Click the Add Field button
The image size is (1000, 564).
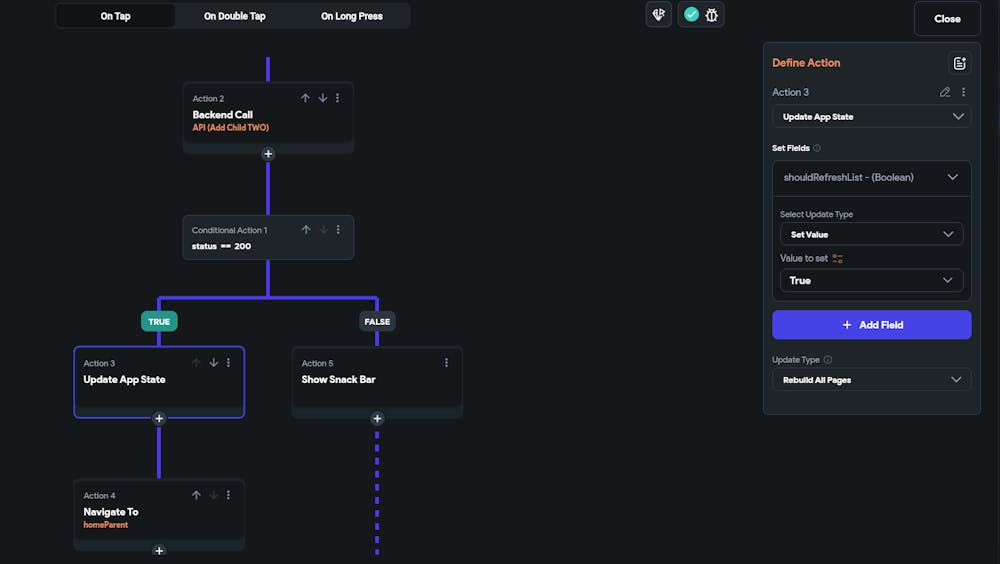coord(871,325)
